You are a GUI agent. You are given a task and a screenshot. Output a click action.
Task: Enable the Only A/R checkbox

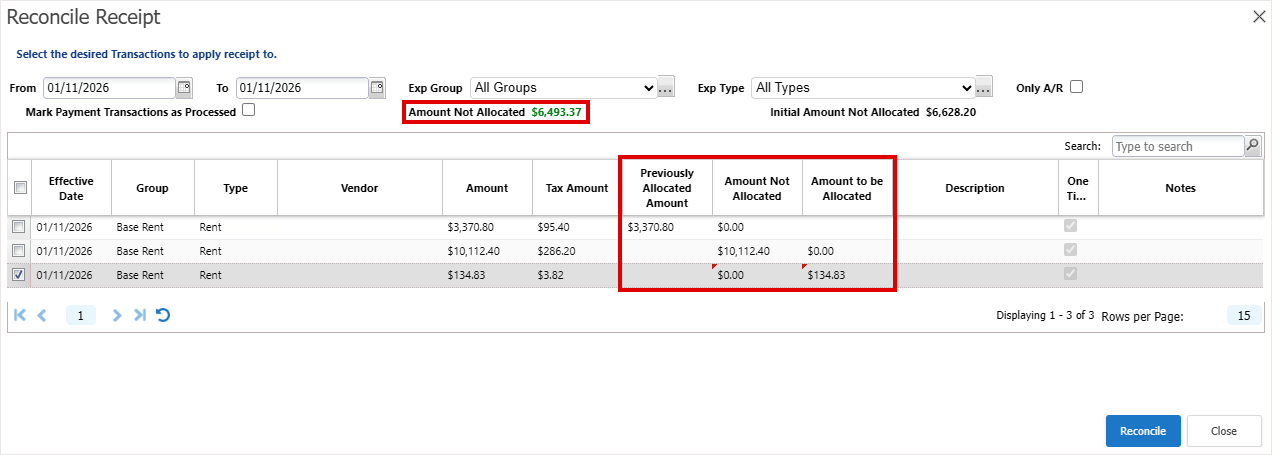1077,87
